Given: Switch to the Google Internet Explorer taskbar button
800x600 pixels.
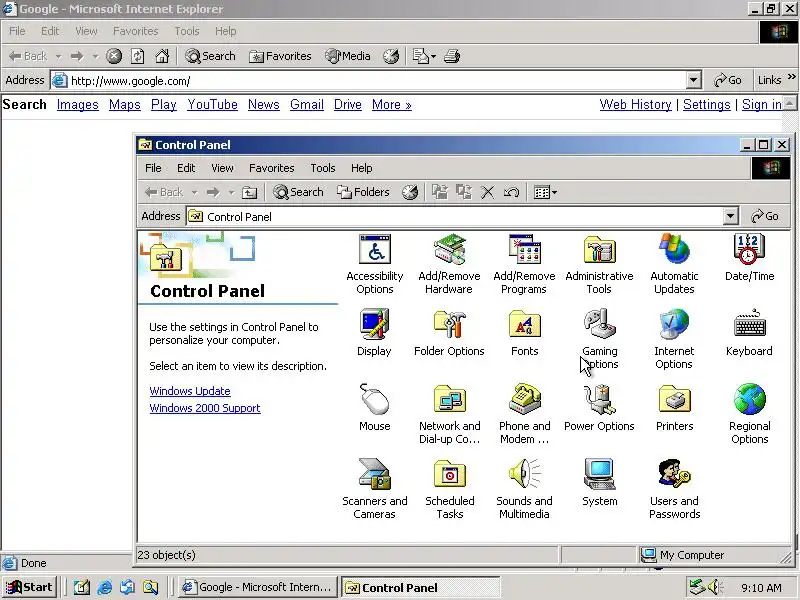Looking at the screenshot, I should pos(257,587).
